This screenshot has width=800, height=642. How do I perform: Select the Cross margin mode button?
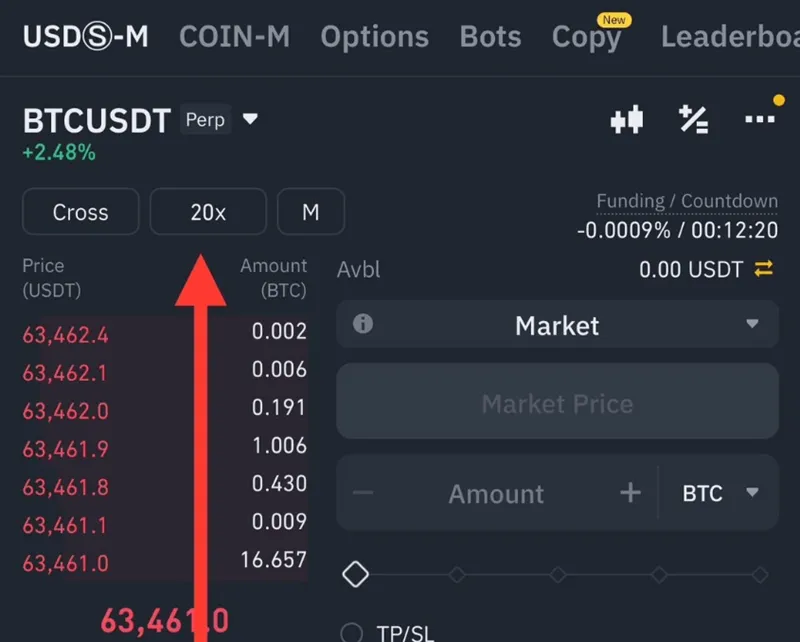tap(80, 212)
